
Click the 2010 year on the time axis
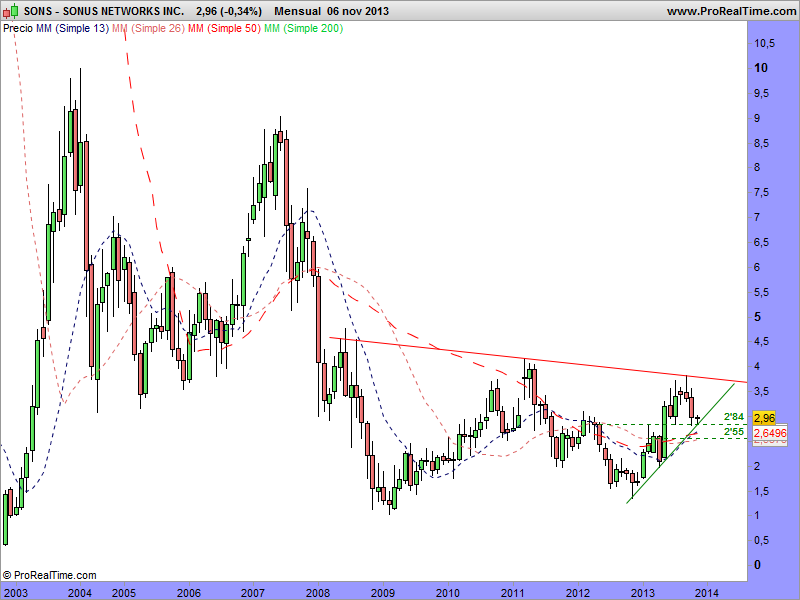448,593
